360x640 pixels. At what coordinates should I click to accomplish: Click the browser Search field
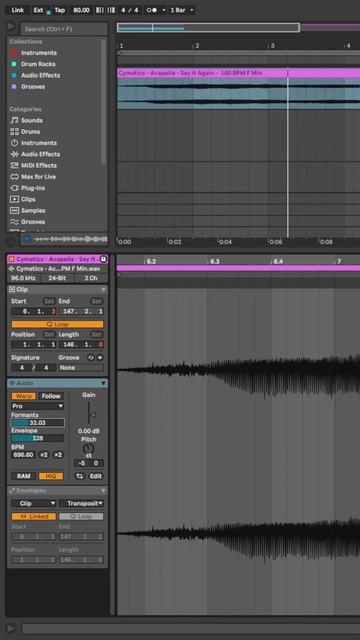64,29
